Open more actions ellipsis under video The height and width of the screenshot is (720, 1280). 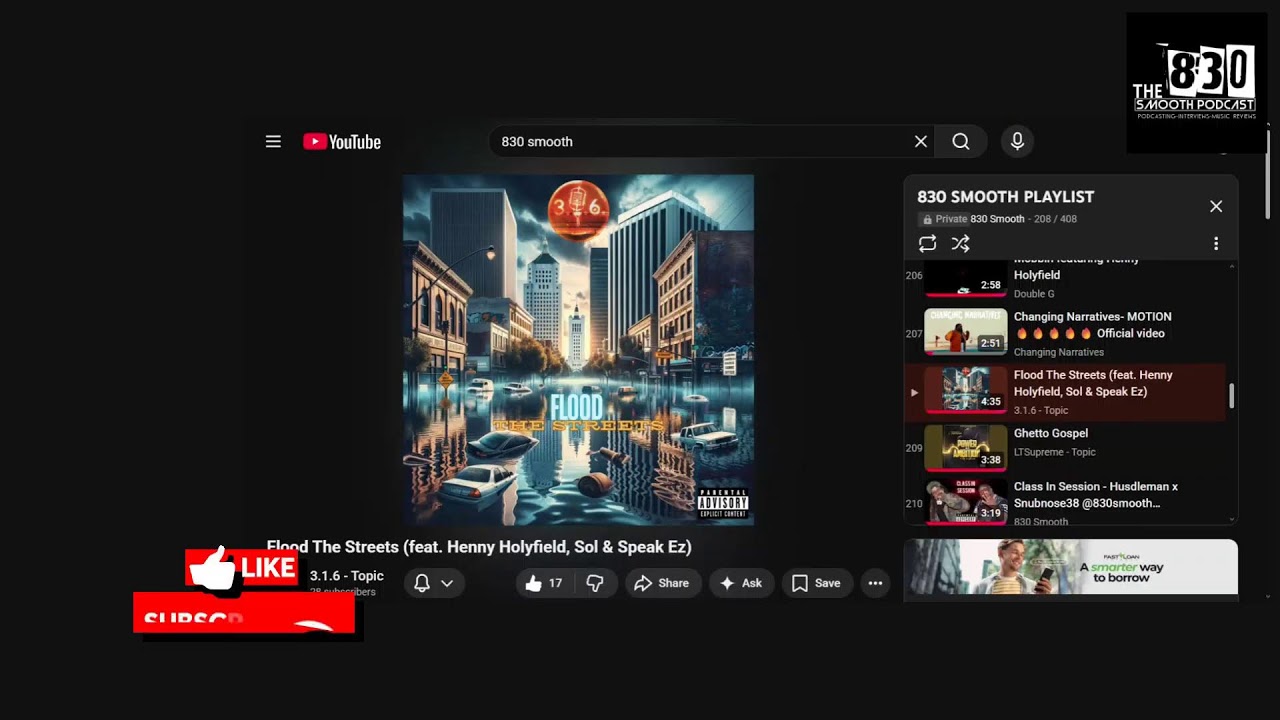[875, 583]
